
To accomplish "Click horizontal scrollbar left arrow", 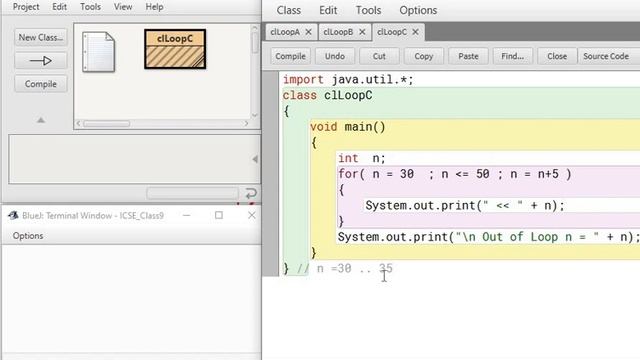I will tap(78, 123).
